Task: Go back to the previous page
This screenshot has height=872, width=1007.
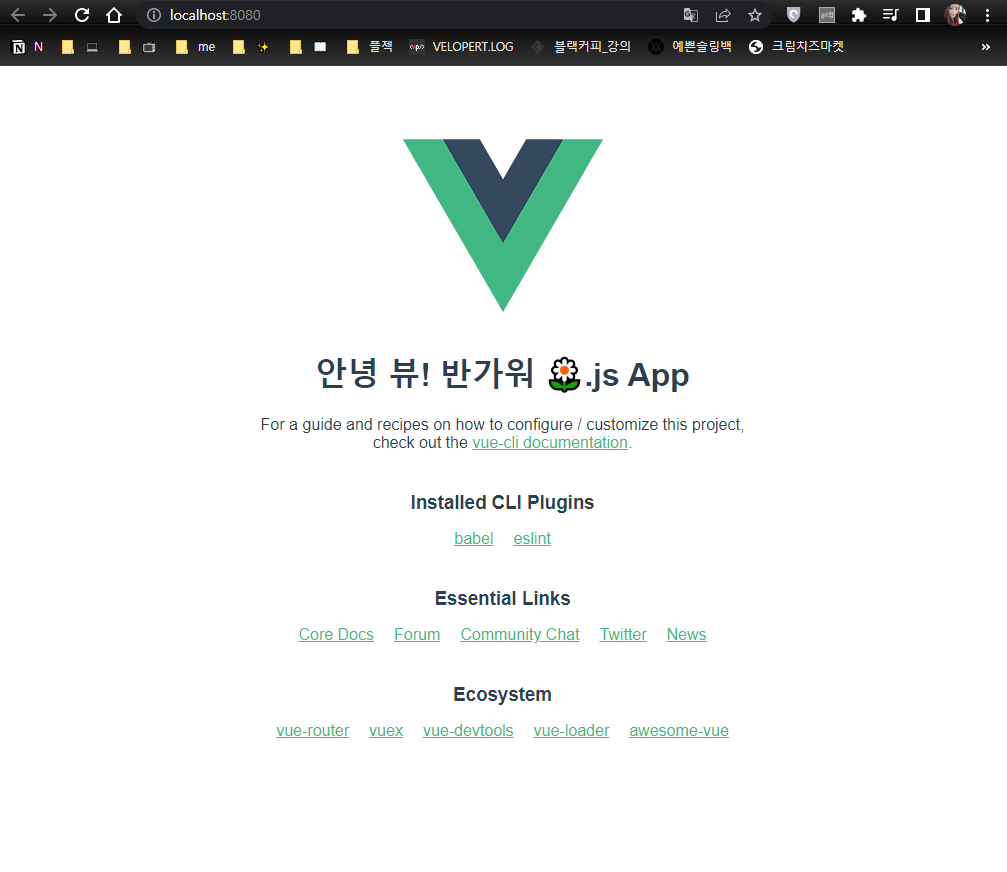Action: (x=19, y=15)
